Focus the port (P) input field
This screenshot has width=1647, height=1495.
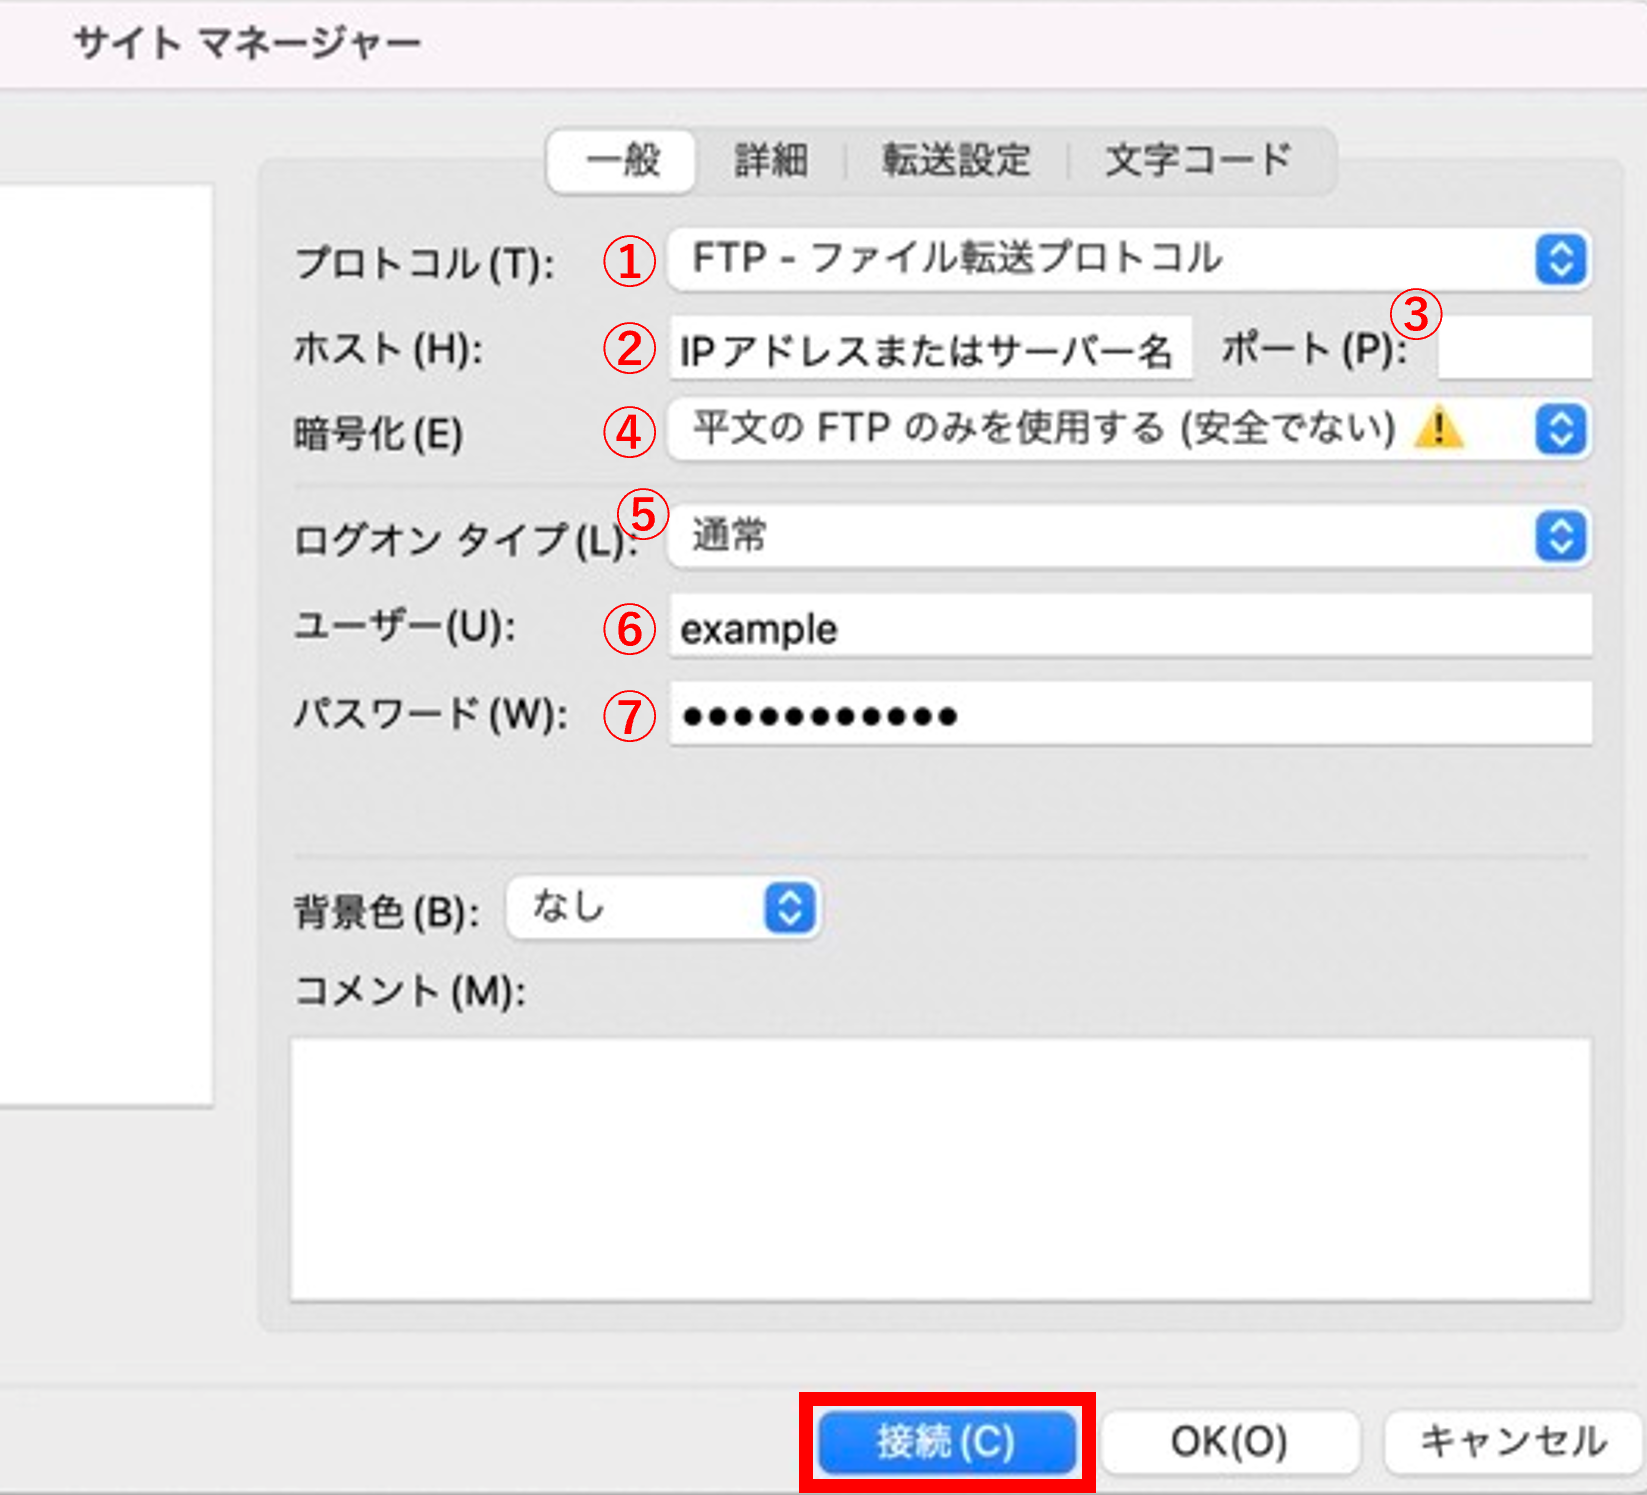[1514, 349]
